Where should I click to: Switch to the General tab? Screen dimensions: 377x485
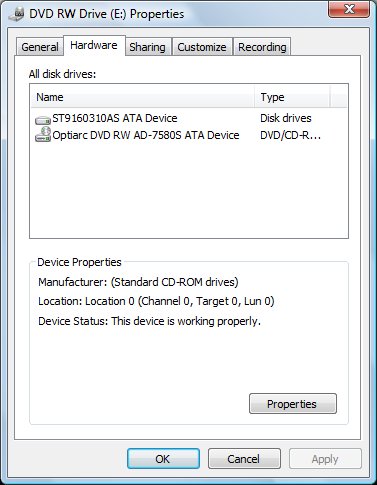coord(39,47)
